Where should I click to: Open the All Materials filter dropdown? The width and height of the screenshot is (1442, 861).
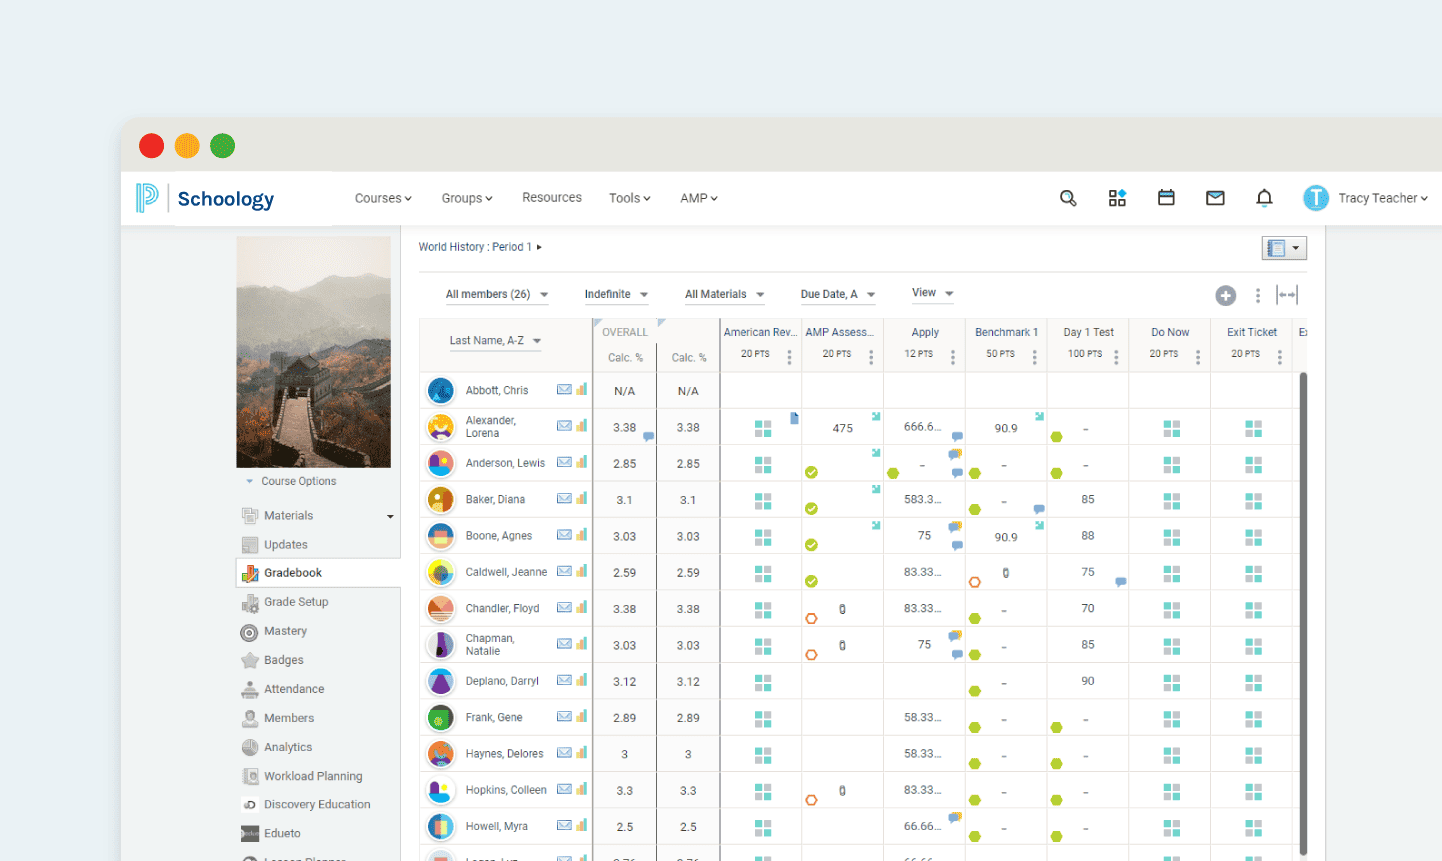point(723,294)
